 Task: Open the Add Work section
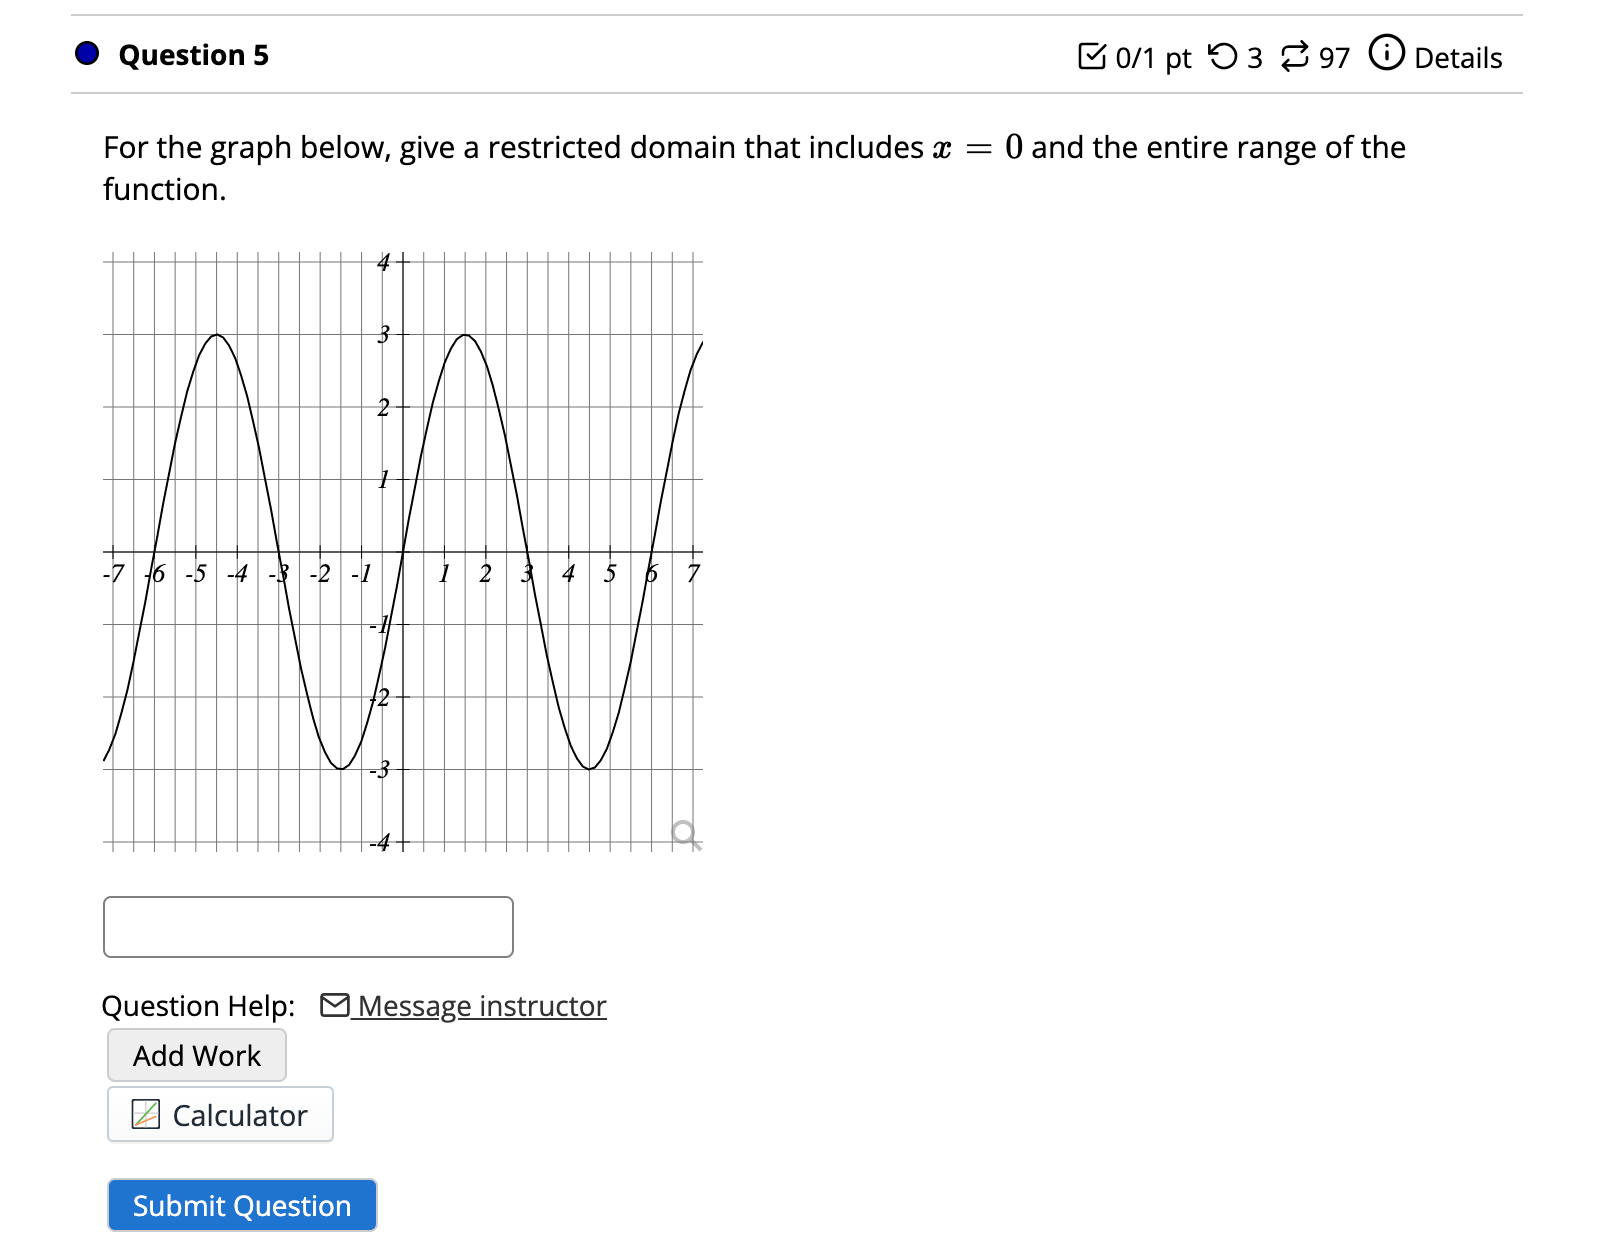[x=196, y=1055]
